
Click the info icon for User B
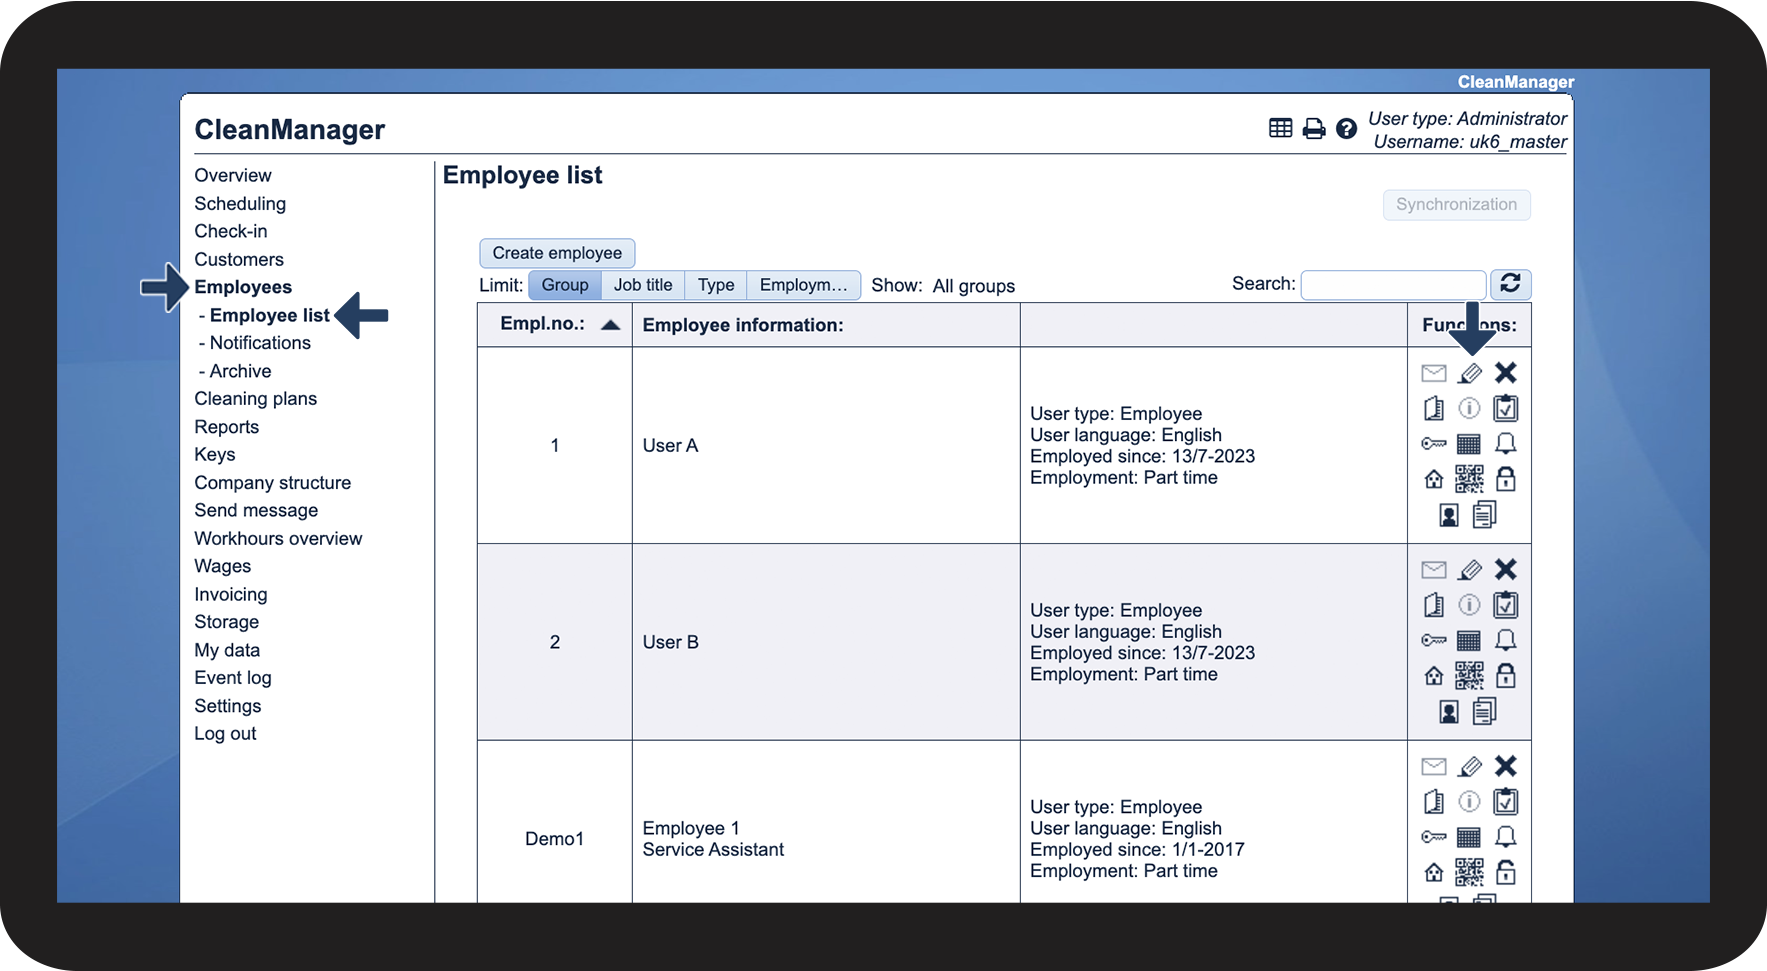tap(1469, 605)
